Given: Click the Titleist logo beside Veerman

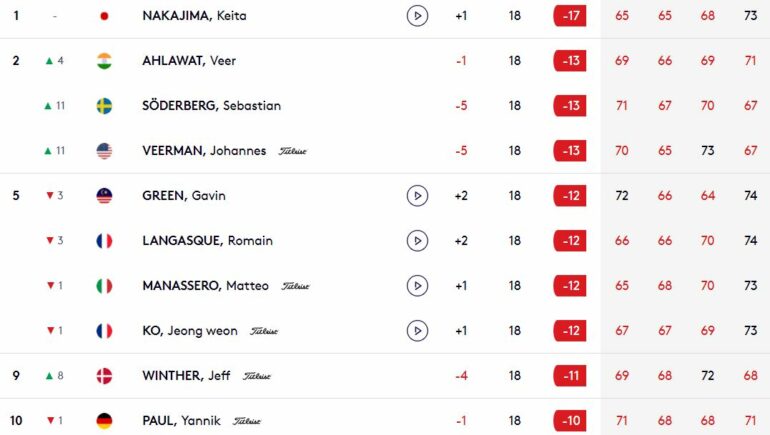Looking at the screenshot, I should coord(293,151).
